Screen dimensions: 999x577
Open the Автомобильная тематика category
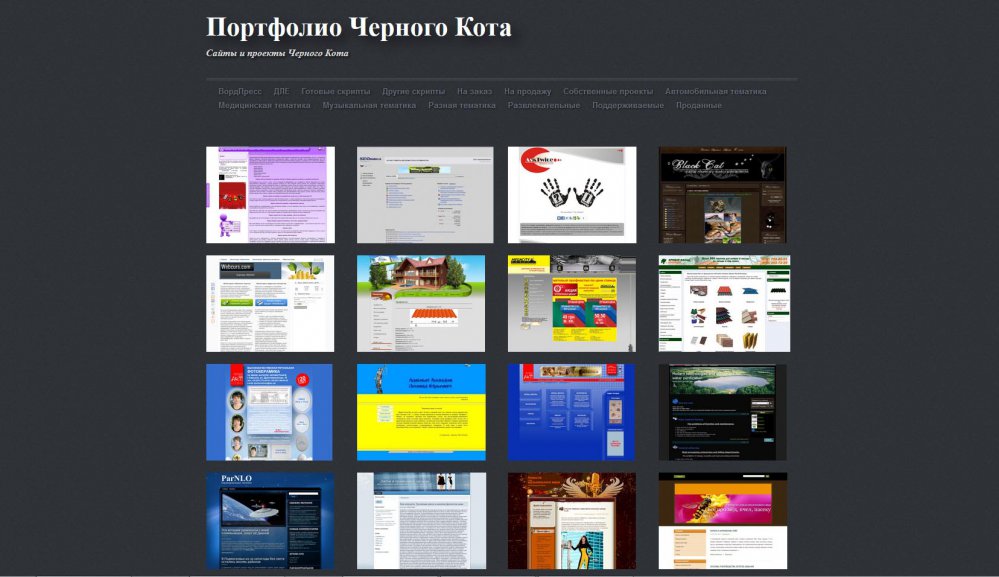715,92
